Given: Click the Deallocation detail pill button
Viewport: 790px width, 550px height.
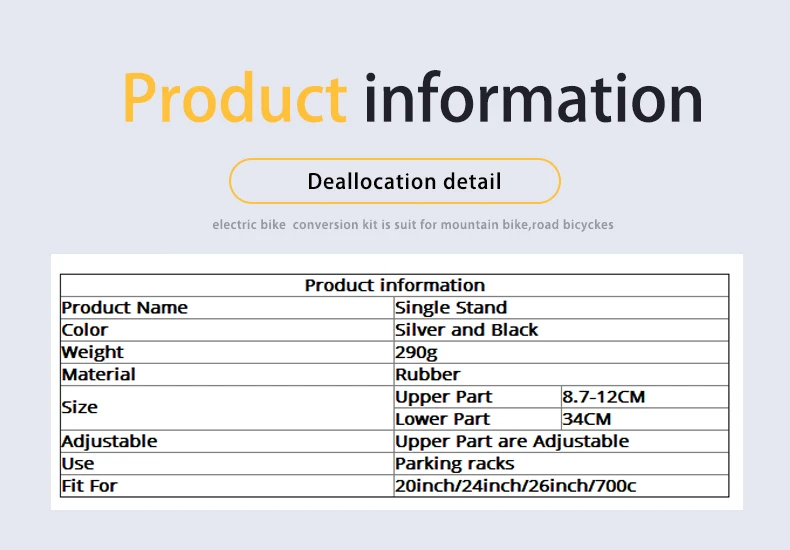Looking at the screenshot, I should (394, 181).
